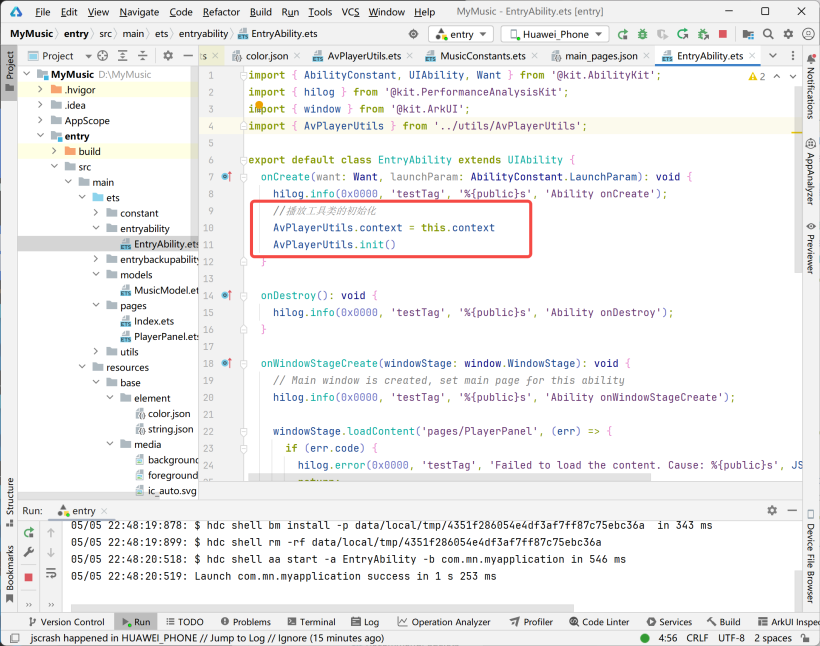Click the override gutter icon beside onCreate
This screenshot has height=646, width=820.
[226, 177]
